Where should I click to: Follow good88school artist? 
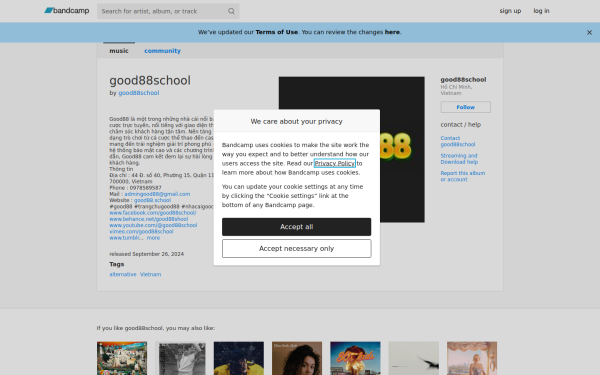point(465,107)
